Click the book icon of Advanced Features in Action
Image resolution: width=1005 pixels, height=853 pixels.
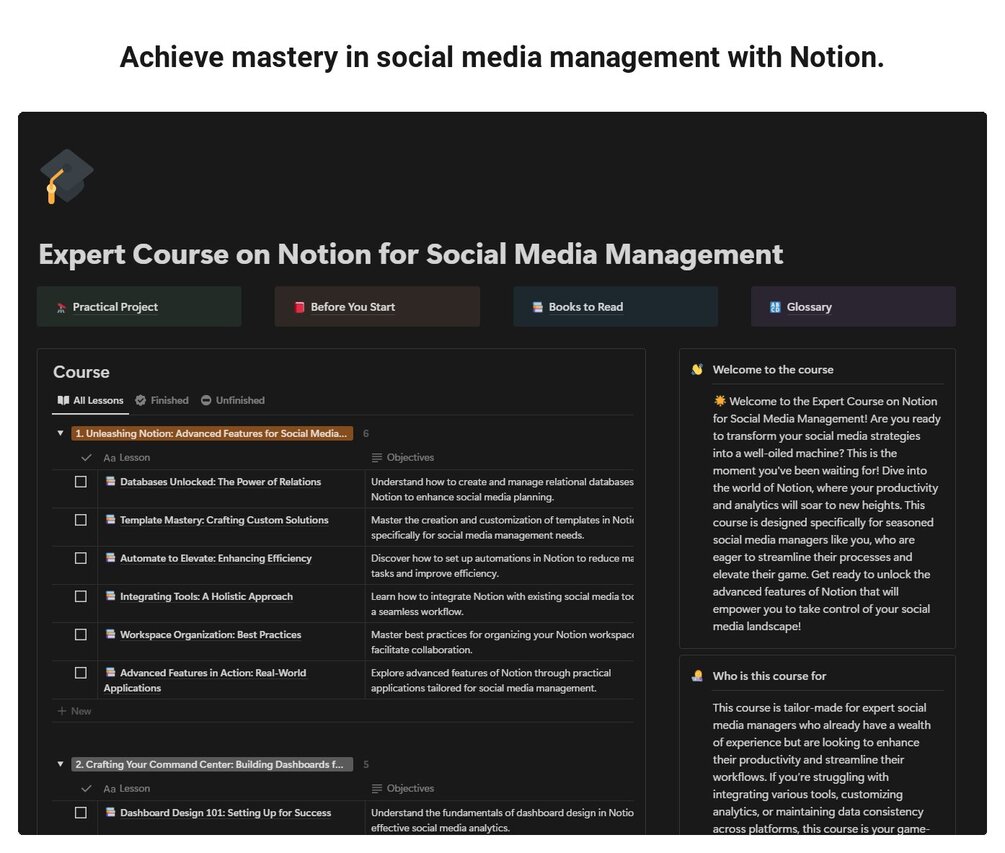pos(111,672)
